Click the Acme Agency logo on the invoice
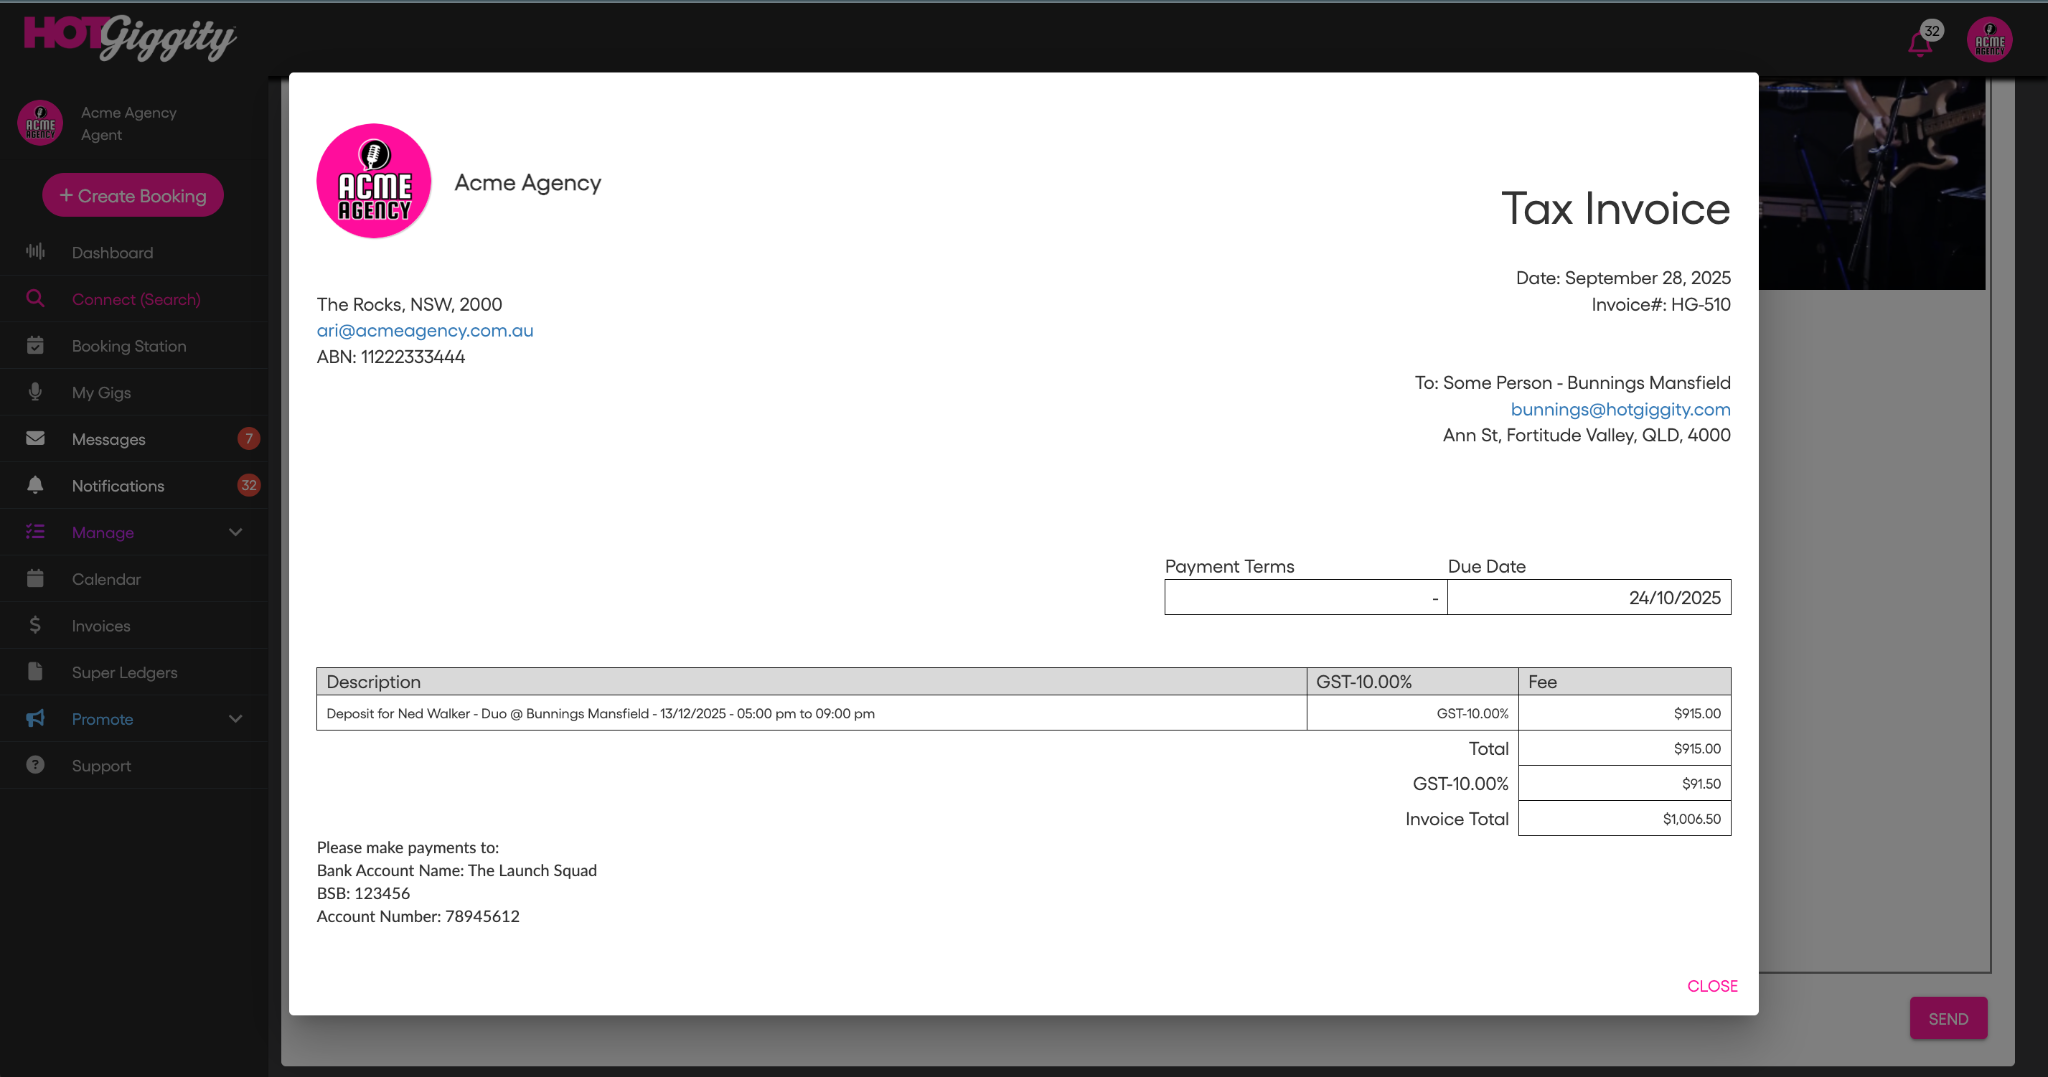Viewport: 2048px width, 1077px height. (x=374, y=181)
